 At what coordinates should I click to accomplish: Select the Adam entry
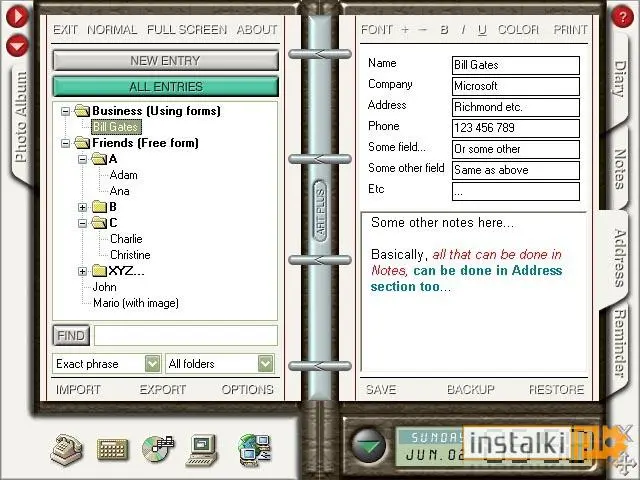click(124, 175)
